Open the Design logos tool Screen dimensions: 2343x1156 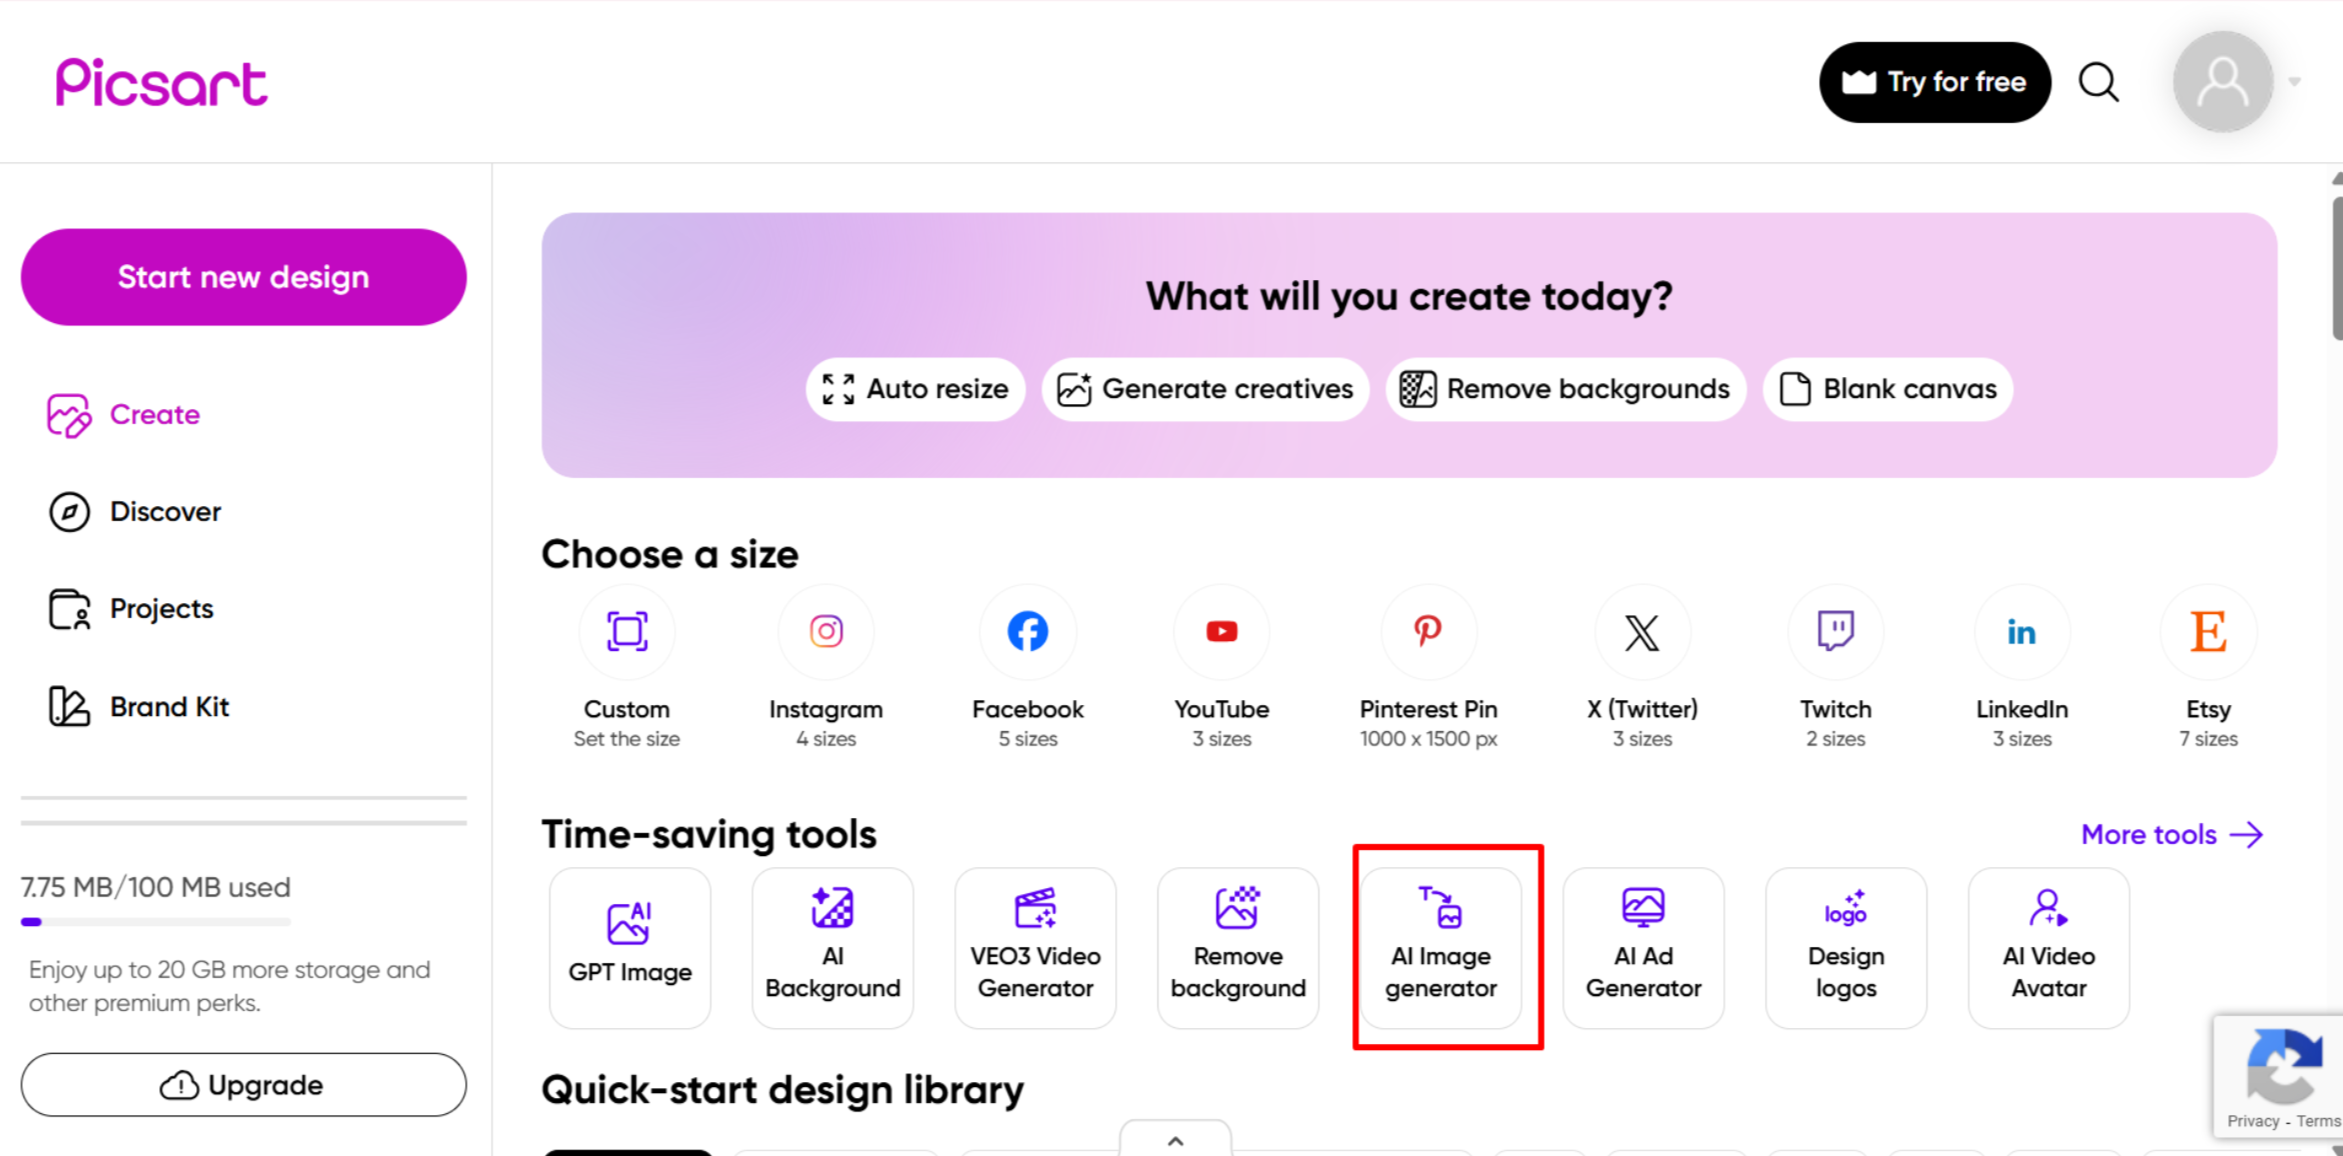pos(1846,948)
